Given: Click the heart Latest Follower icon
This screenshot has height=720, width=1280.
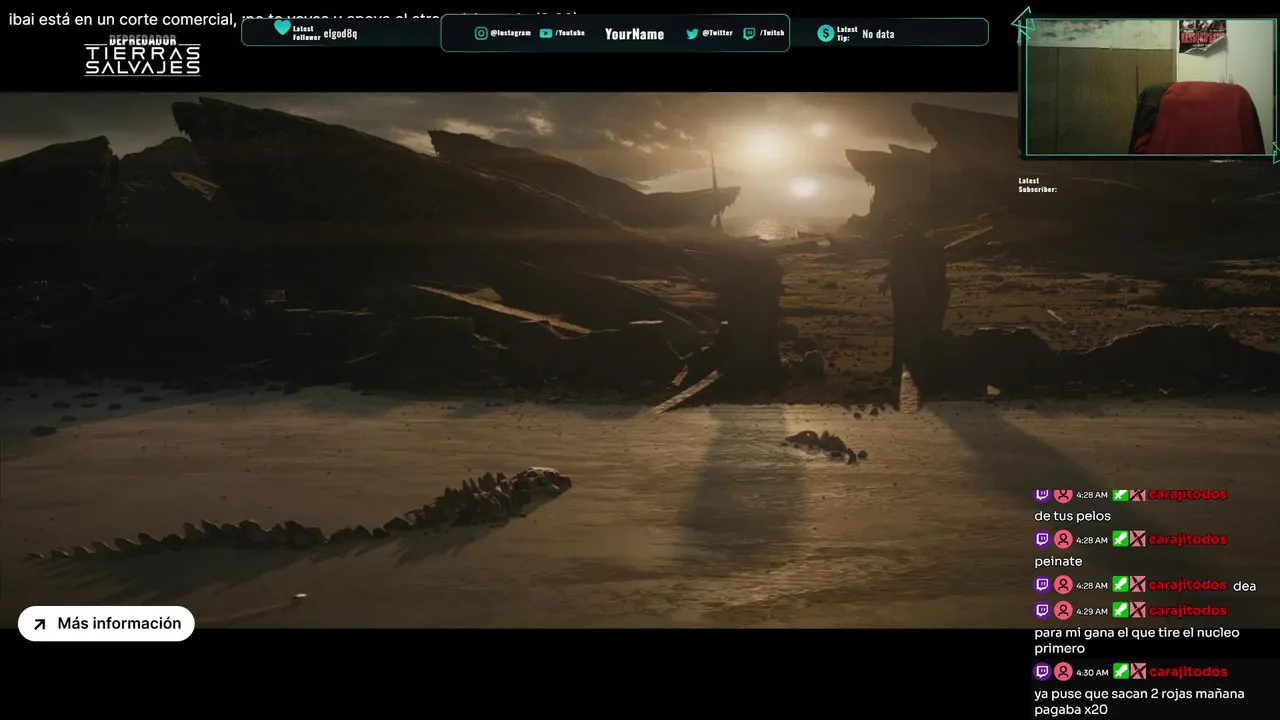Looking at the screenshot, I should pyautogui.click(x=282, y=28).
